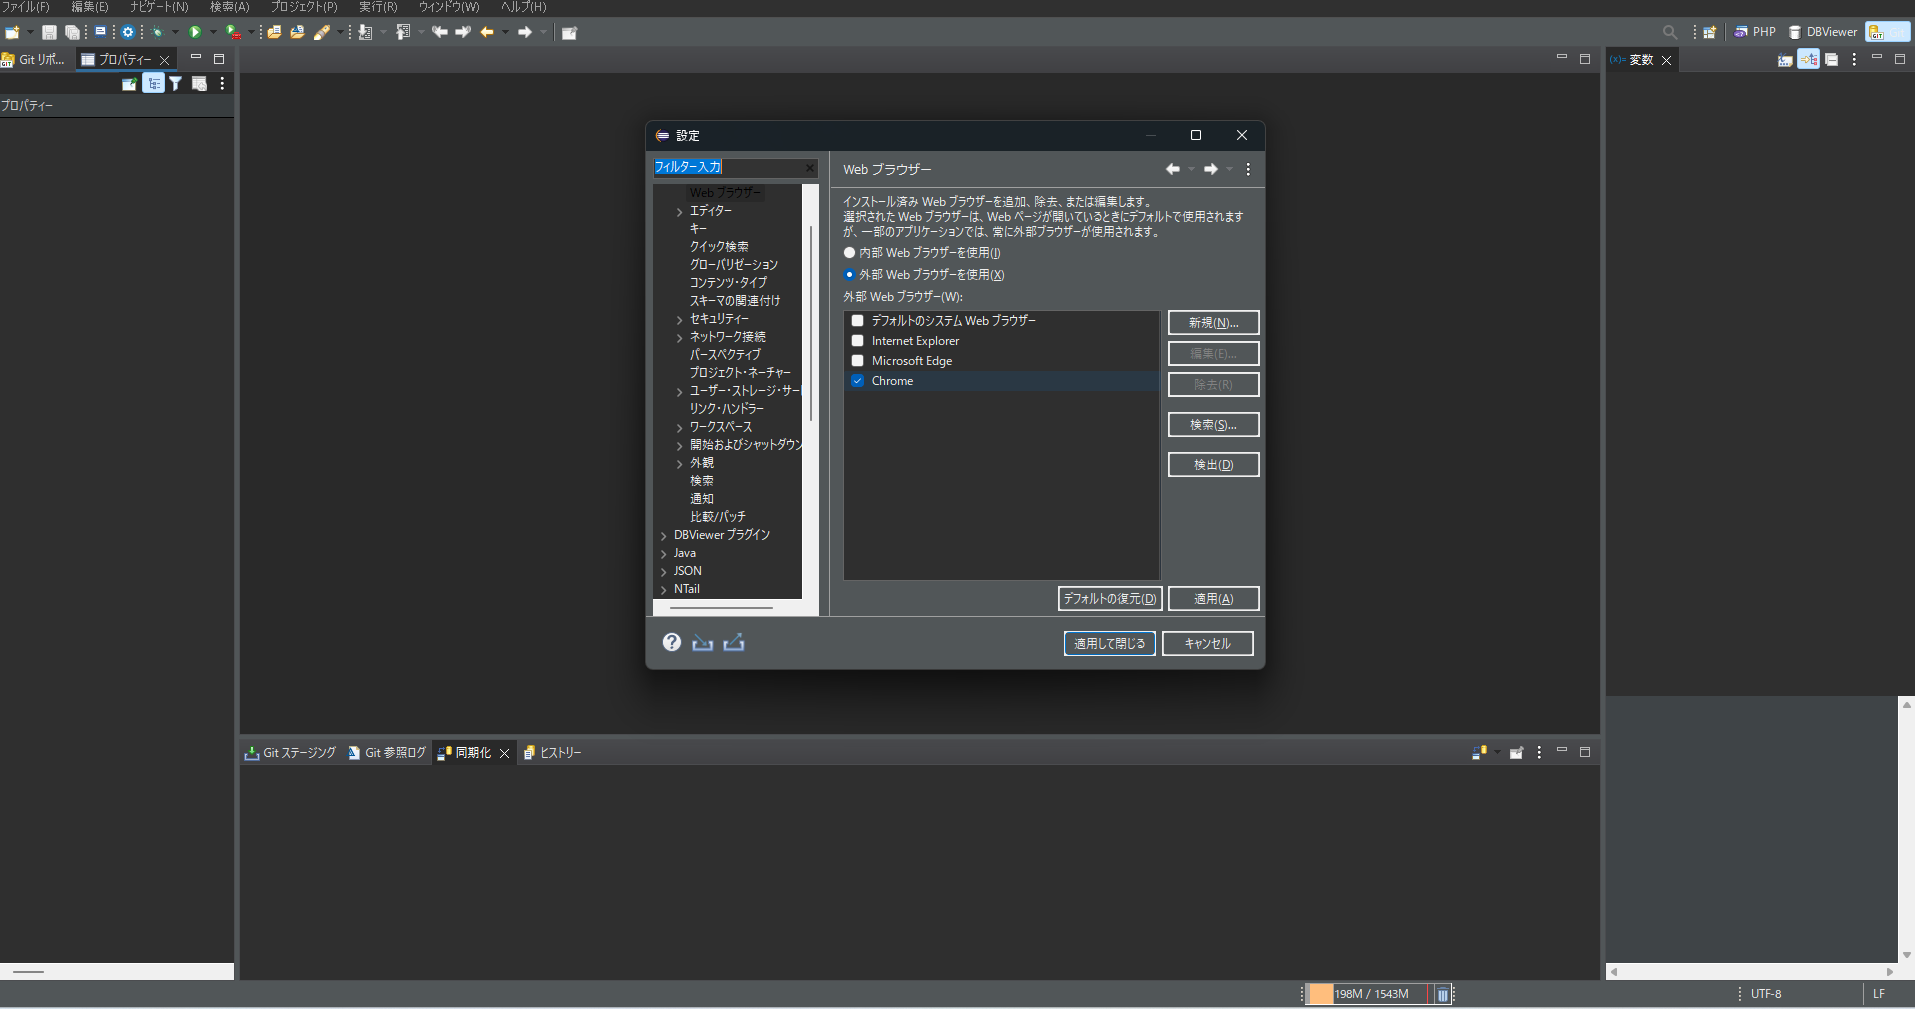Click the Save icon in the toolbar
The height and width of the screenshot is (1009, 1915).
pyautogui.click(x=49, y=32)
